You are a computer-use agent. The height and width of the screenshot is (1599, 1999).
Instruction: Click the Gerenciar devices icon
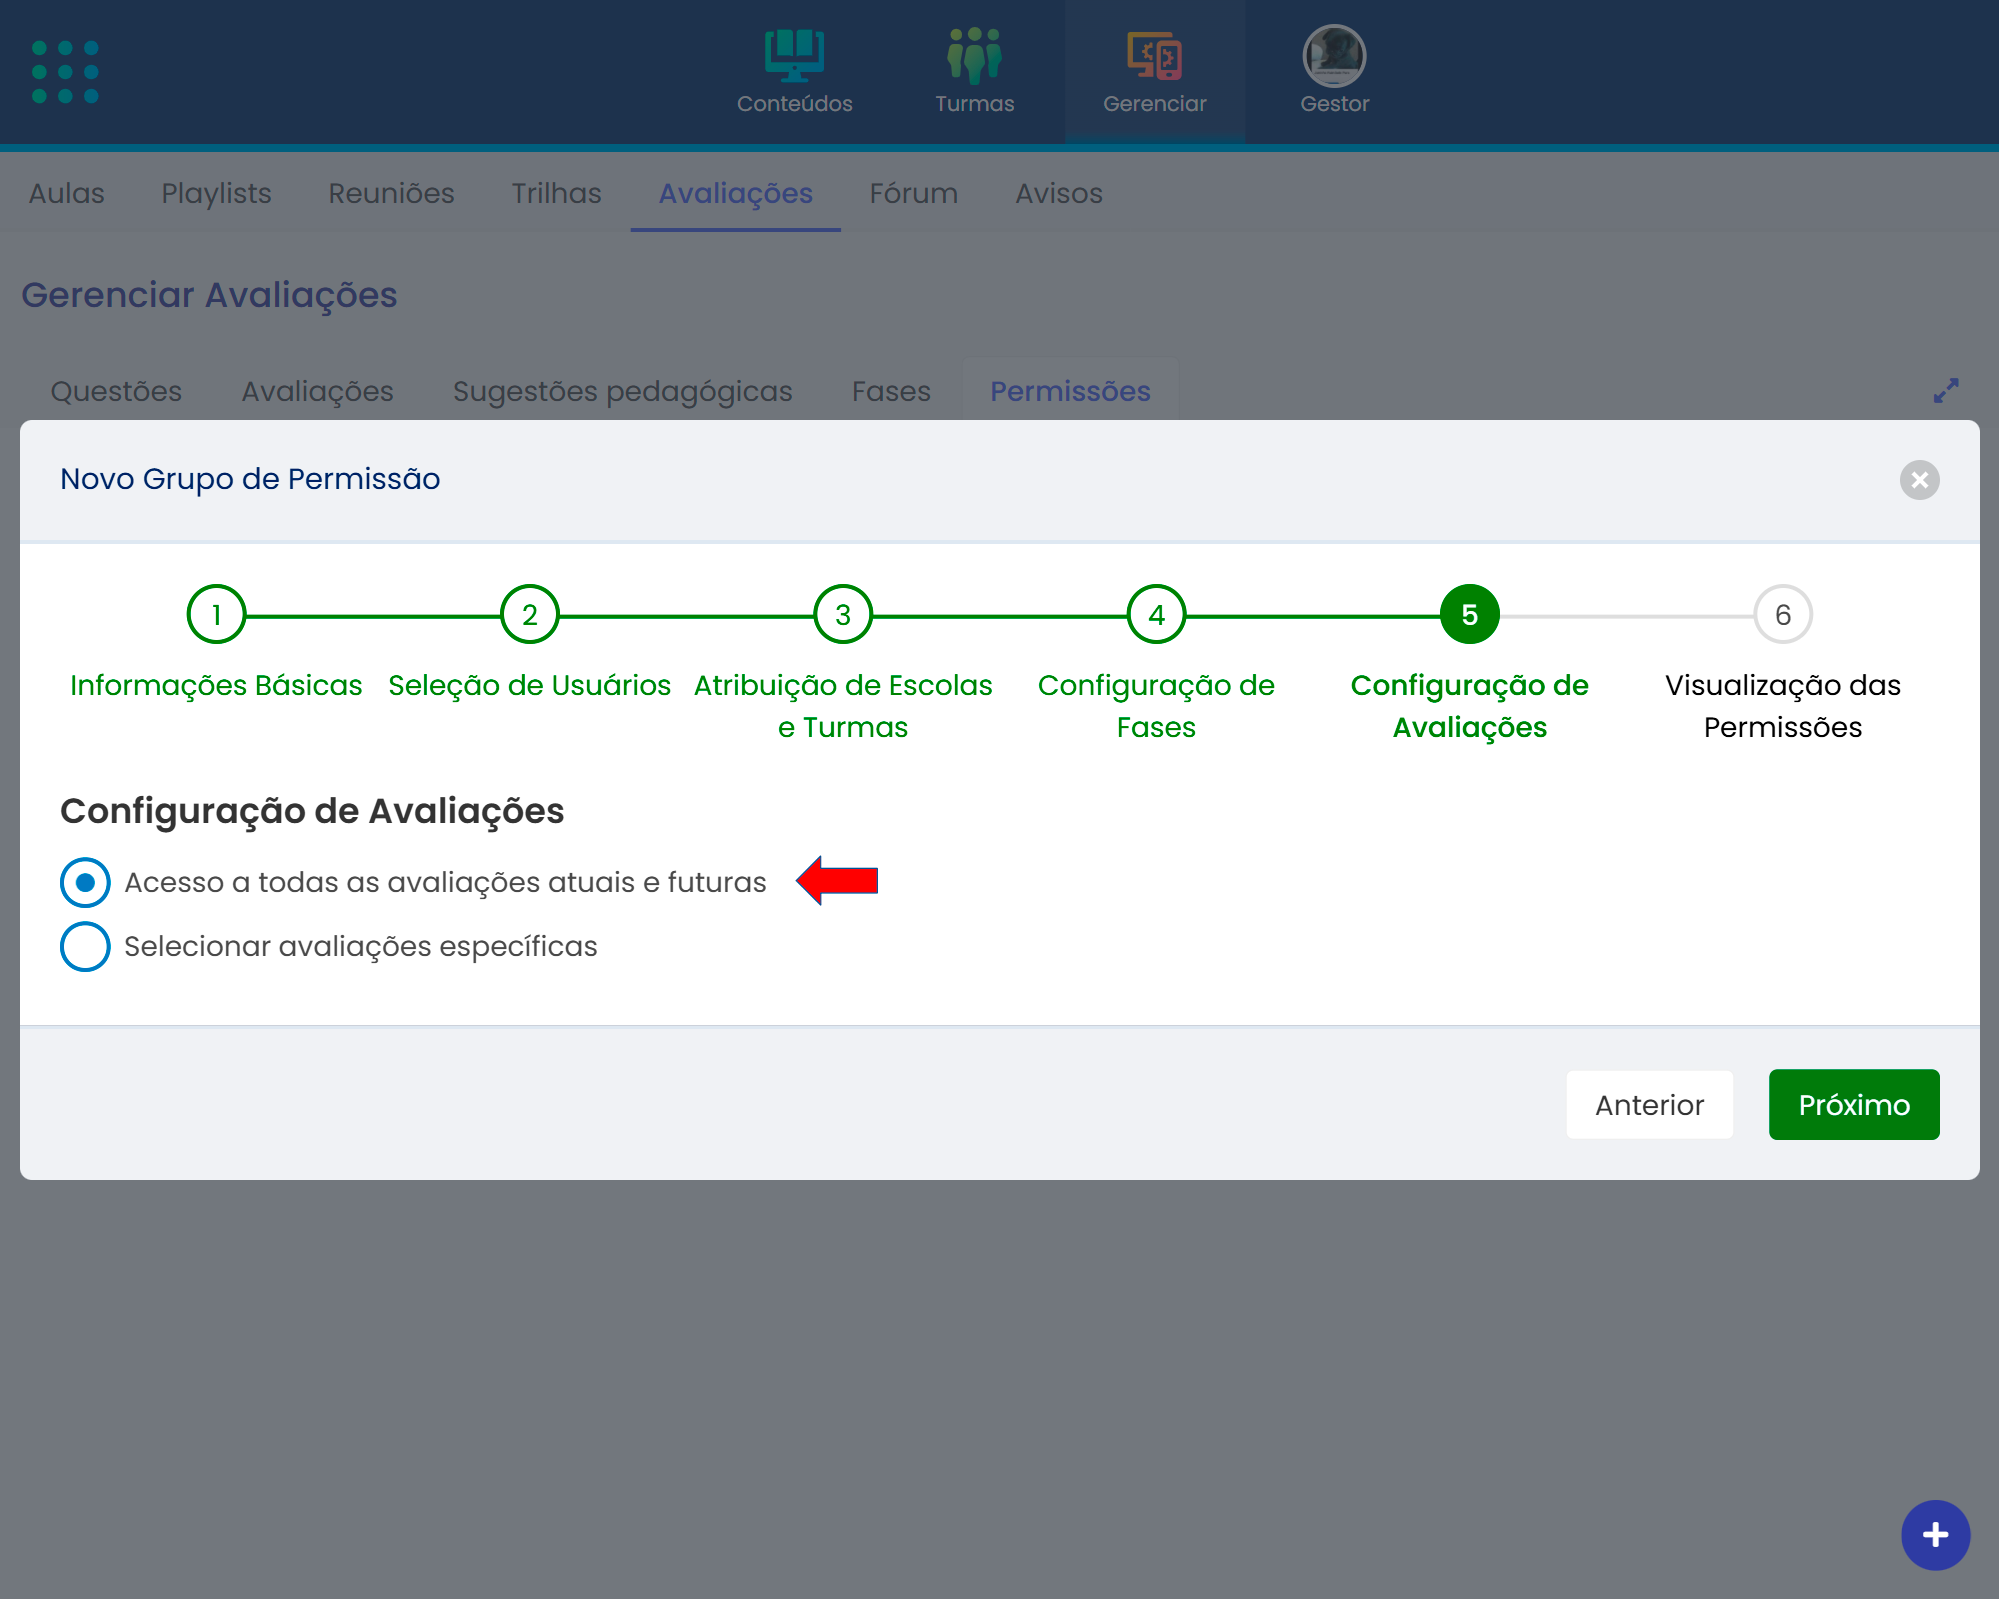1154,55
